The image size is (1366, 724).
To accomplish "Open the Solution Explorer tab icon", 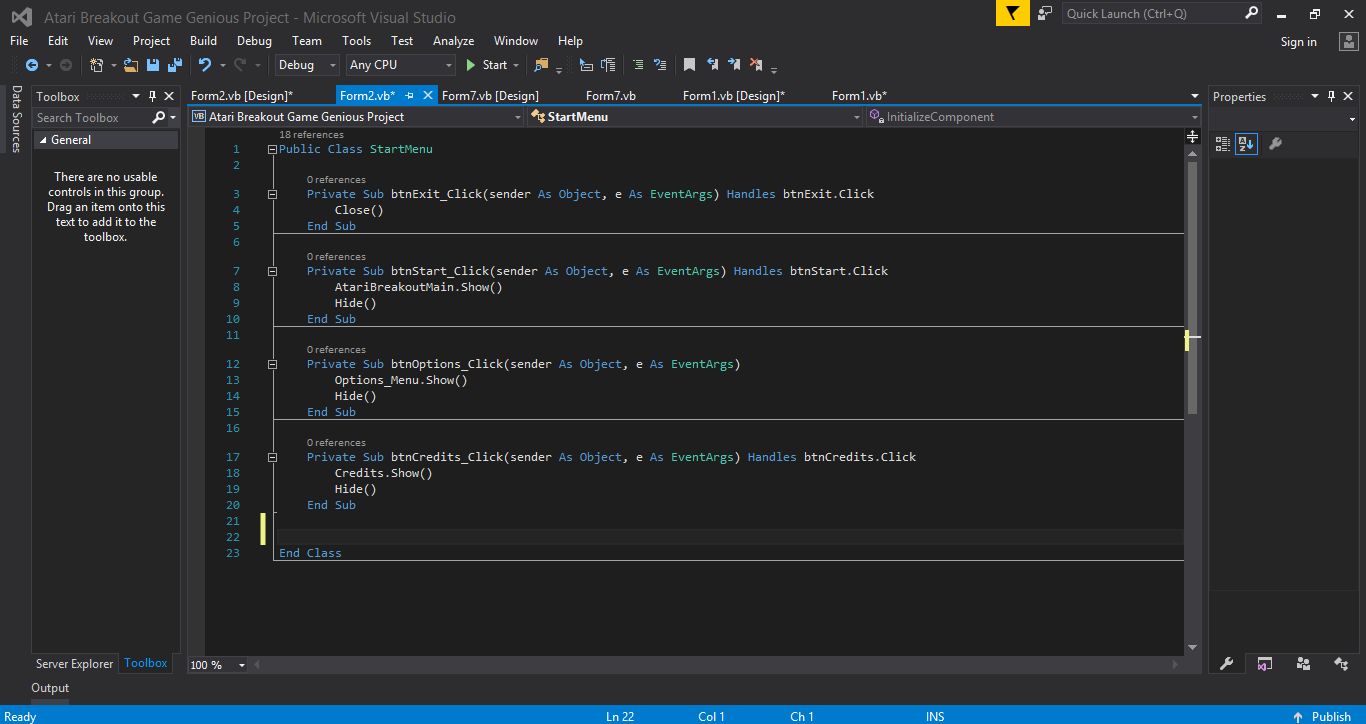I will pos(1265,664).
